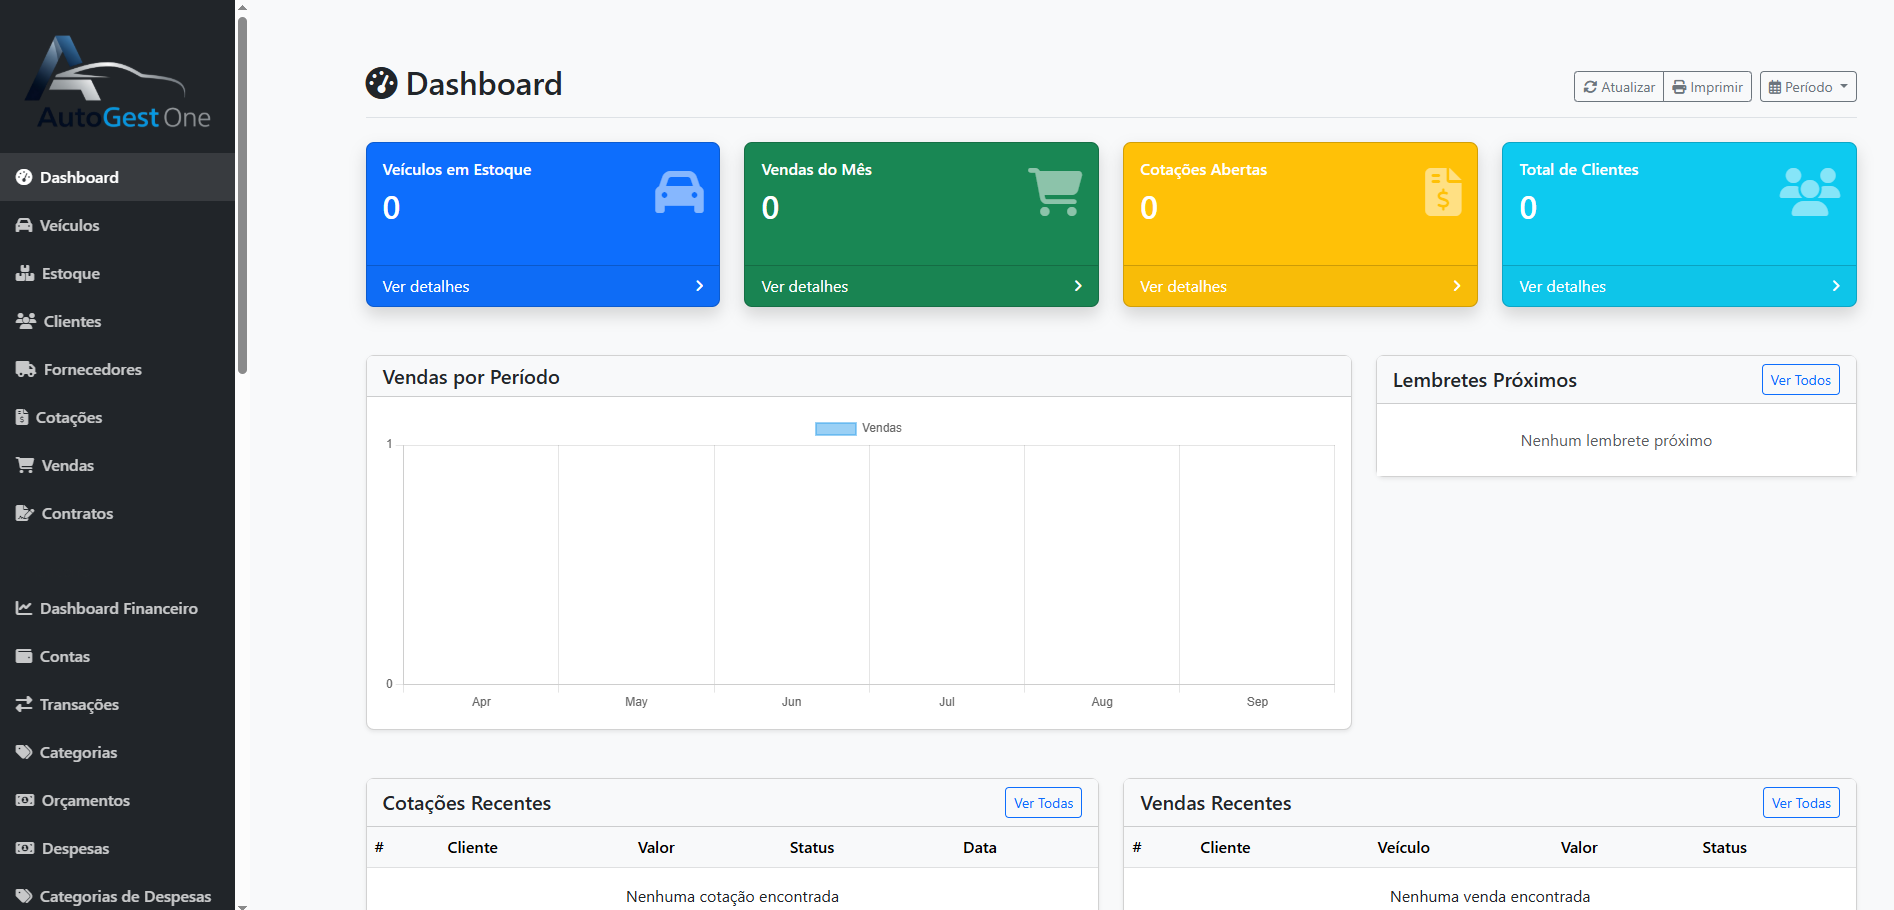
Task: Click the truck icon beside Fornecedores
Action: tap(25, 369)
